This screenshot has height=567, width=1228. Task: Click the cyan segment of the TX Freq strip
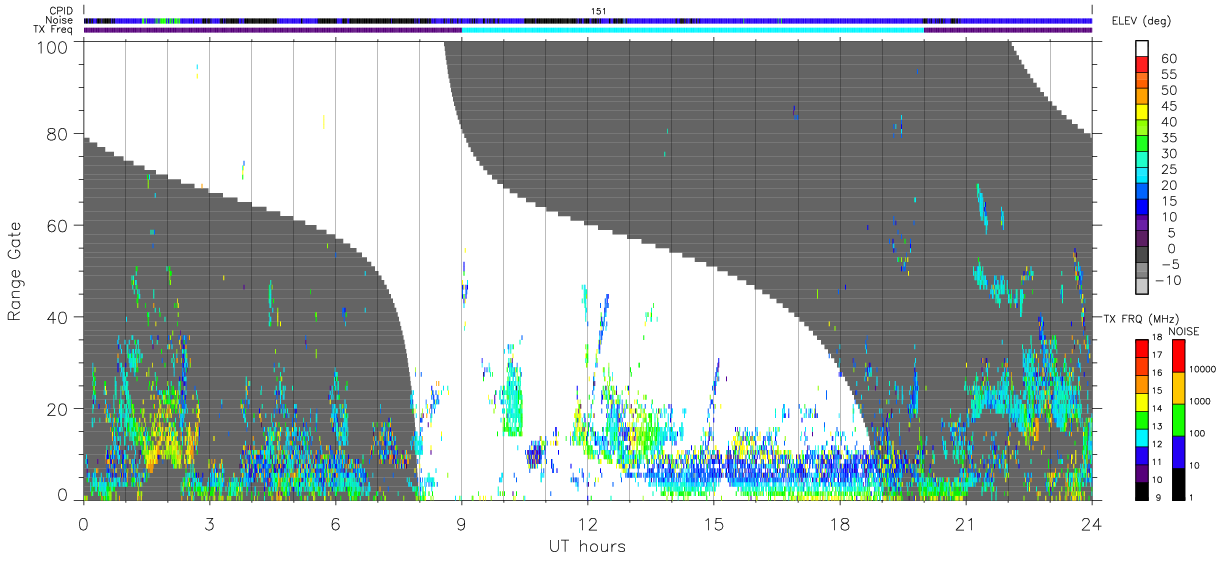click(x=692, y=30)
